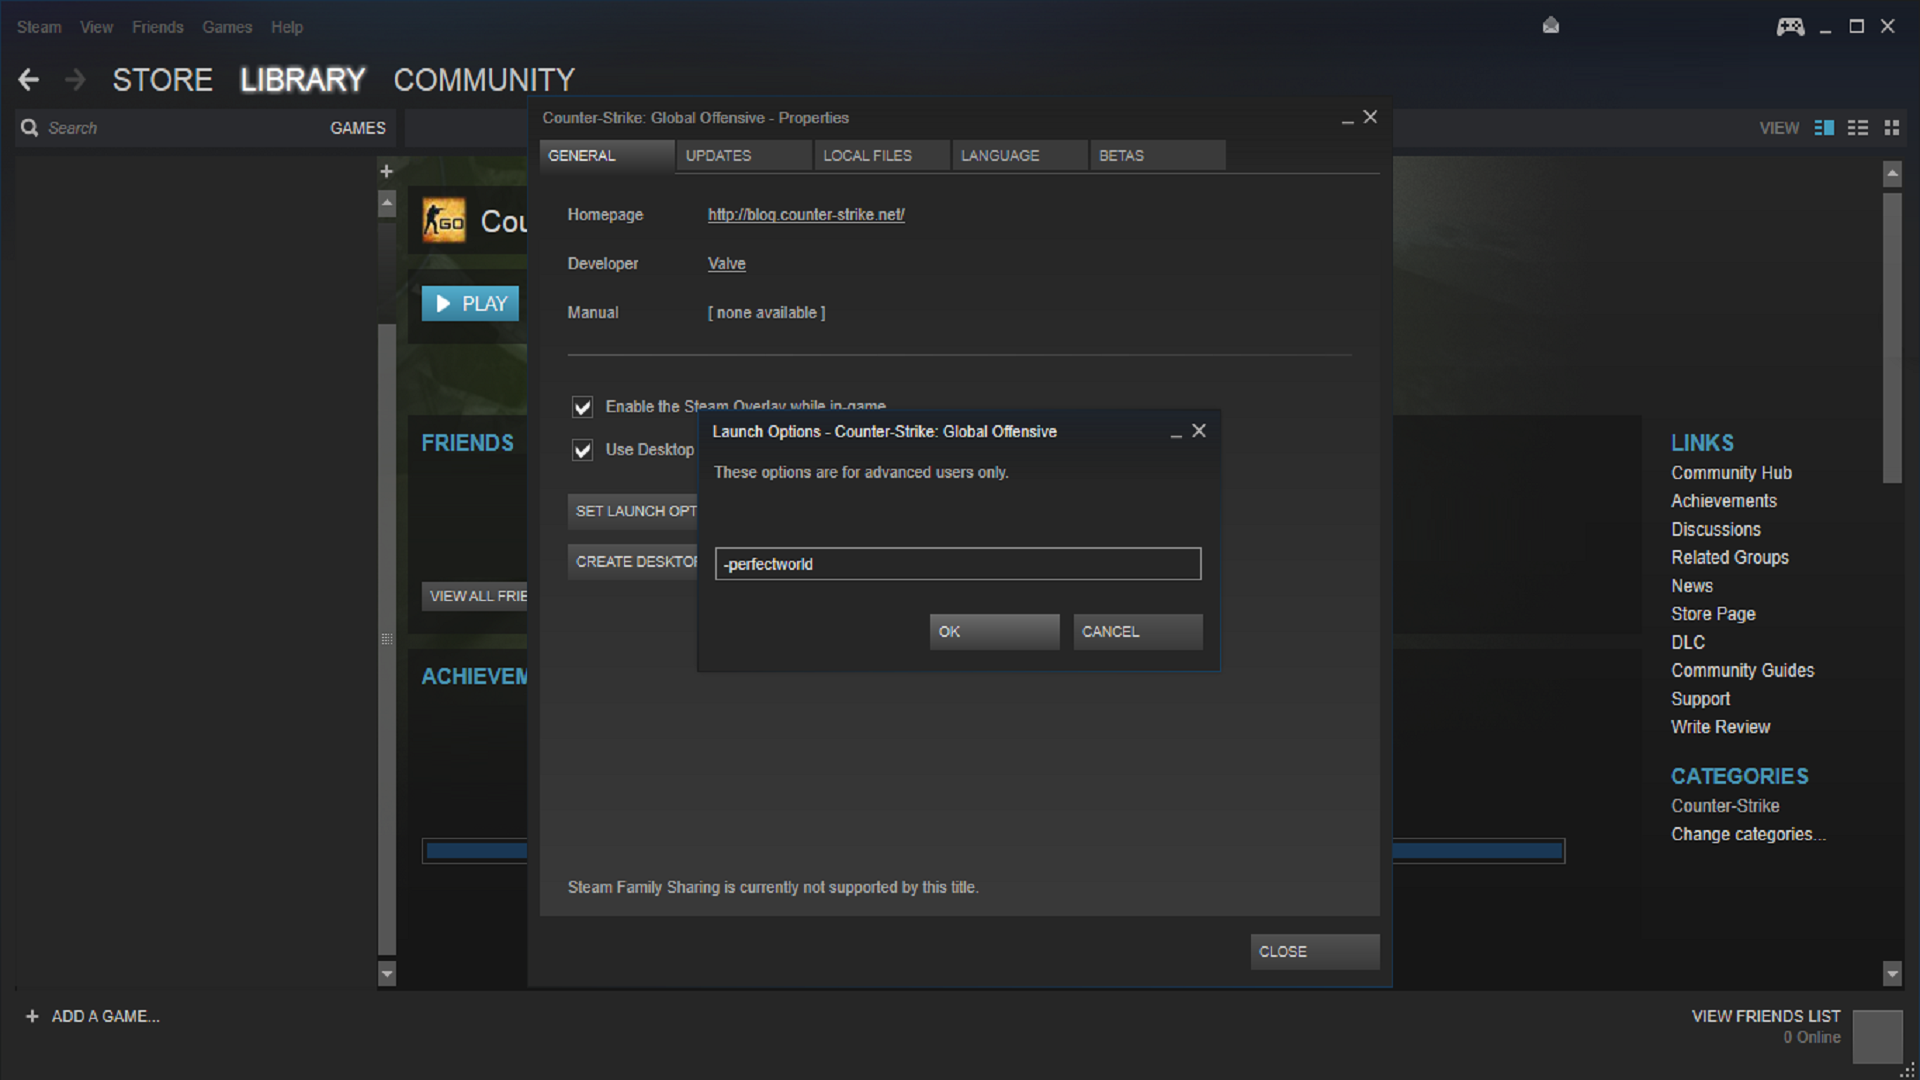1920x1080 pixels.
Task: Open Big Picture mode controller icon
Action: tap(1789, 27)
